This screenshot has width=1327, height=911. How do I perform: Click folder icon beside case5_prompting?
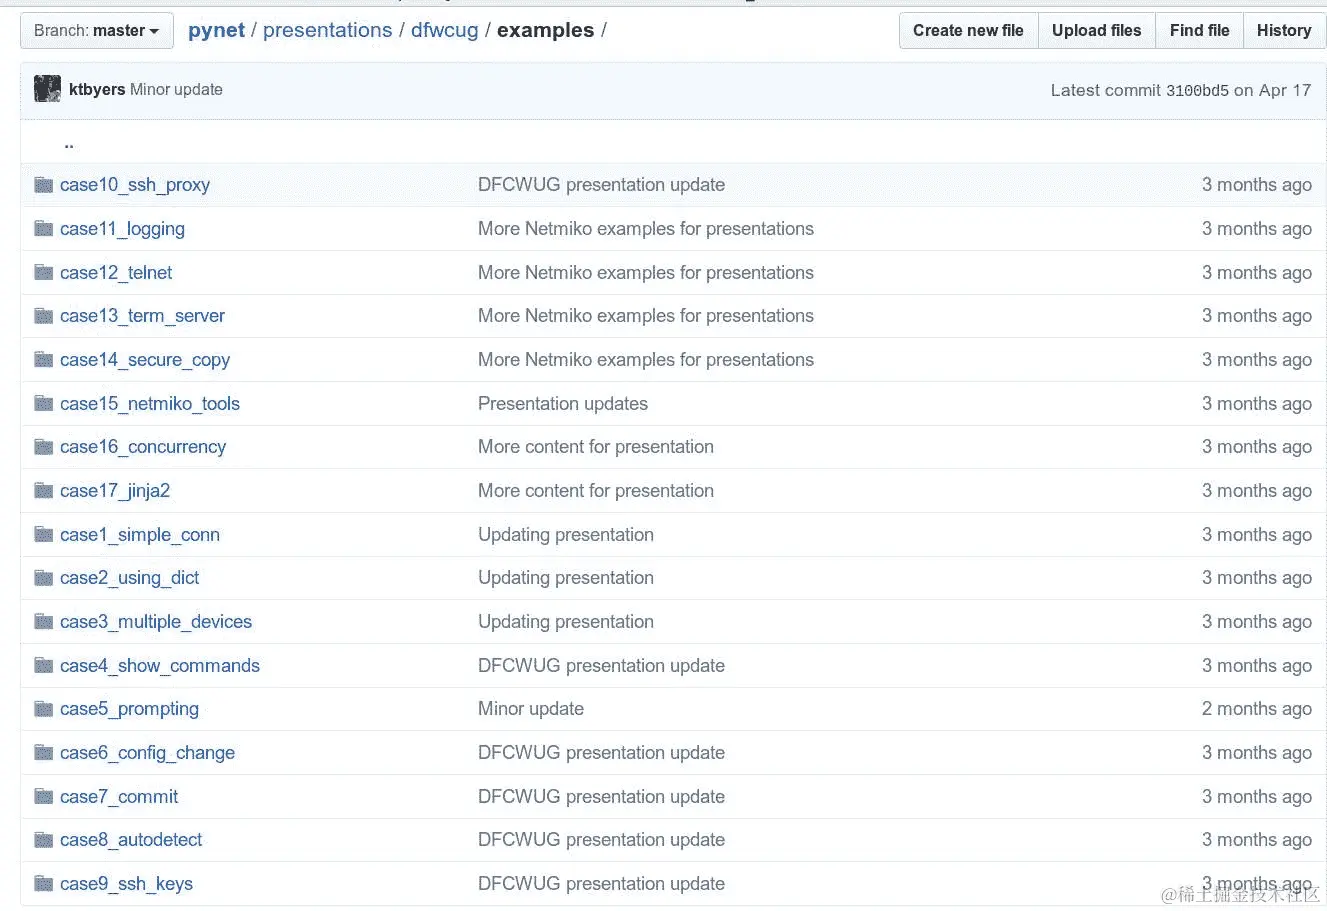click(x=43, y=709)
